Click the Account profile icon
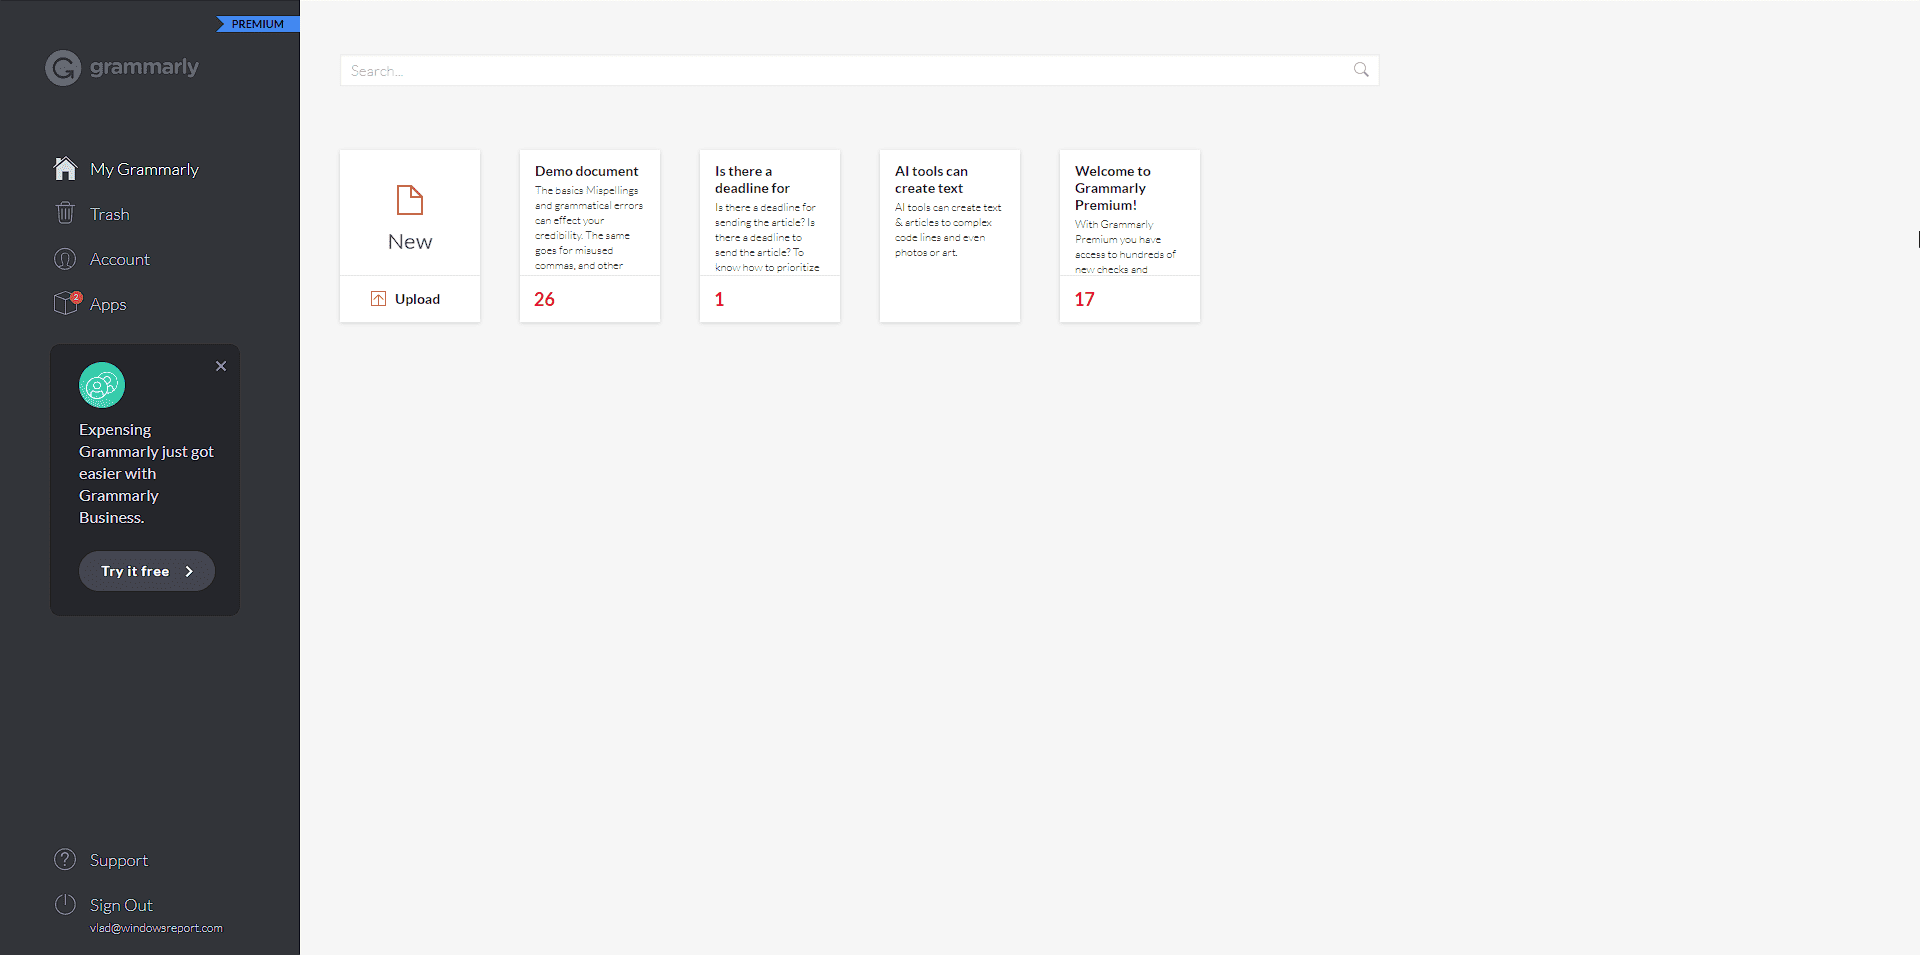Image resolution: width=1920 pixels, height=955 pixels. click(65, 259)
